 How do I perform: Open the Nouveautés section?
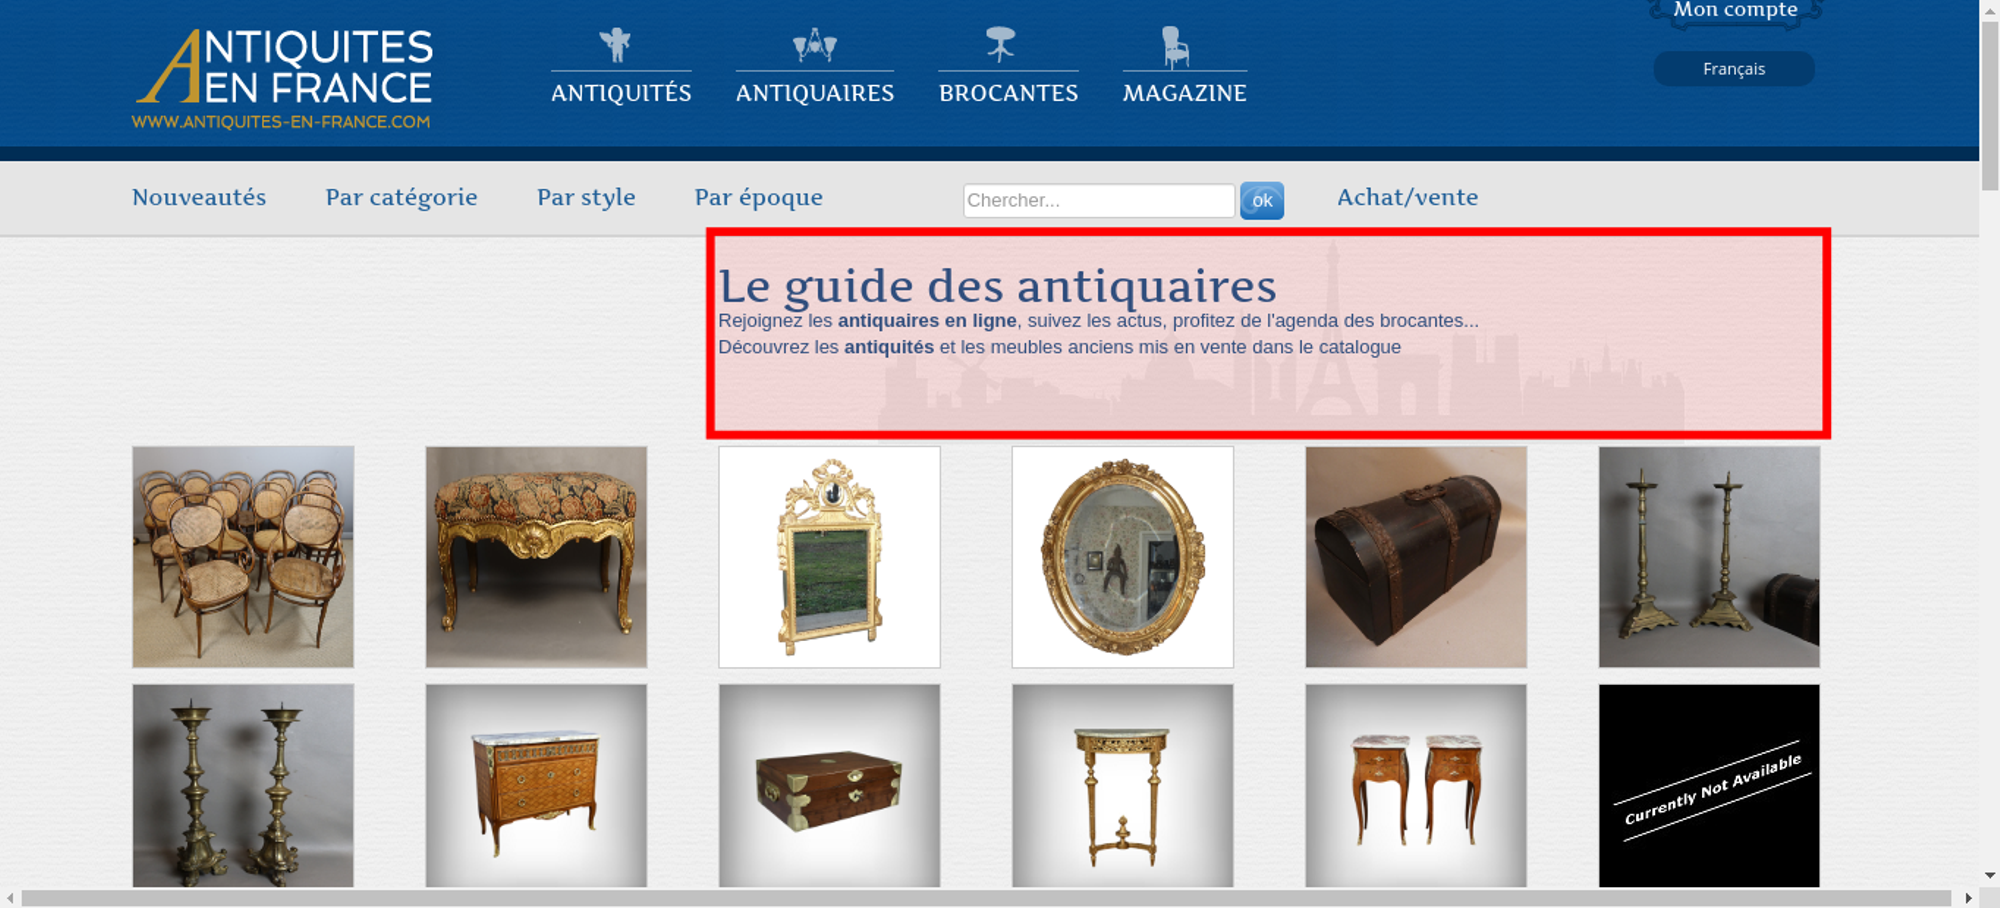[x=199, y=197]
